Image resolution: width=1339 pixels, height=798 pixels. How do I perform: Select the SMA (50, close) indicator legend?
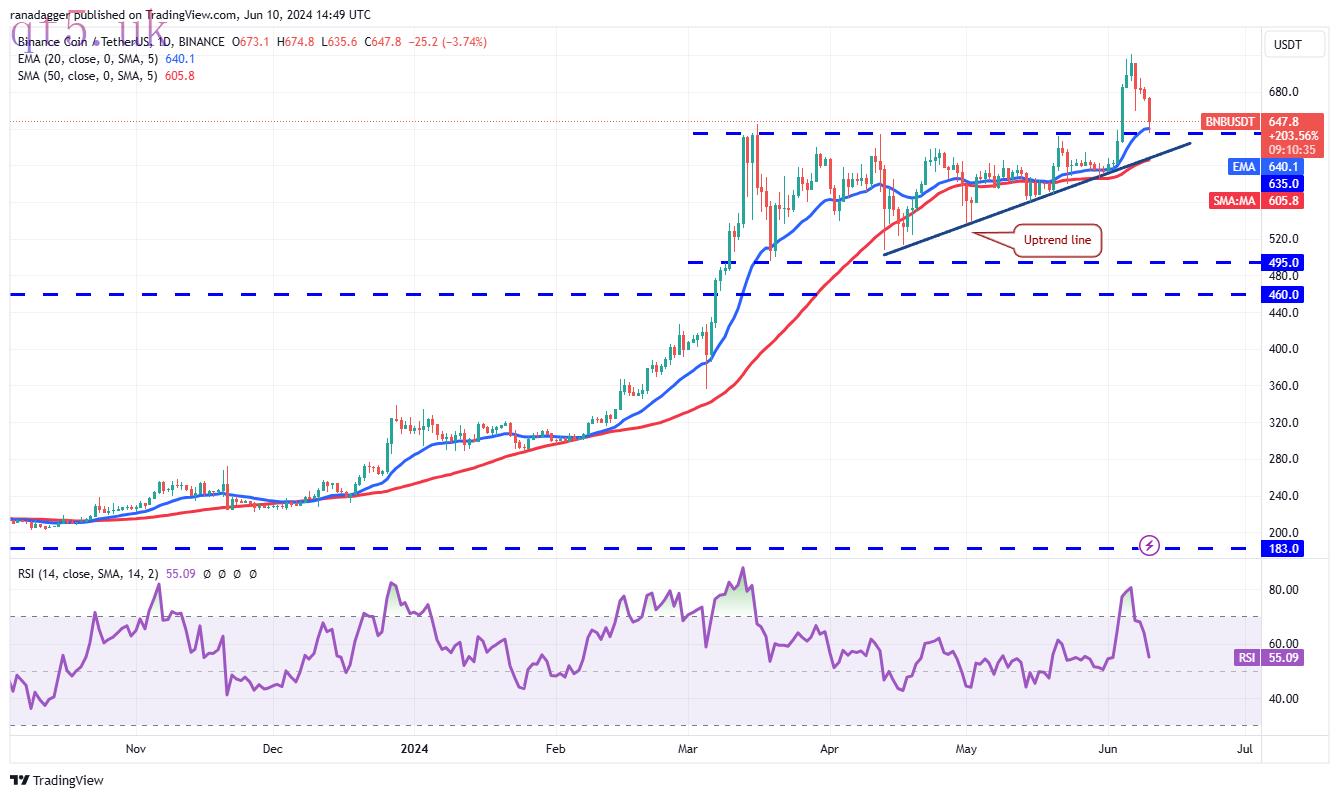106,76
